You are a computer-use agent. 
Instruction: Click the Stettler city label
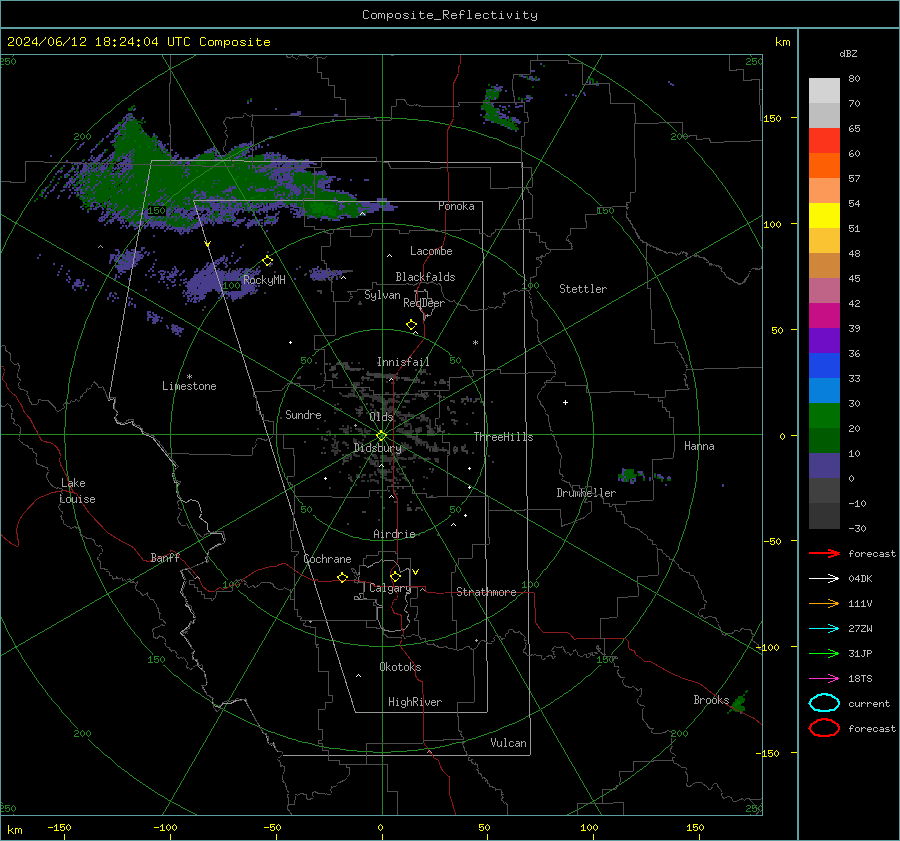click(x=583, y=289)
